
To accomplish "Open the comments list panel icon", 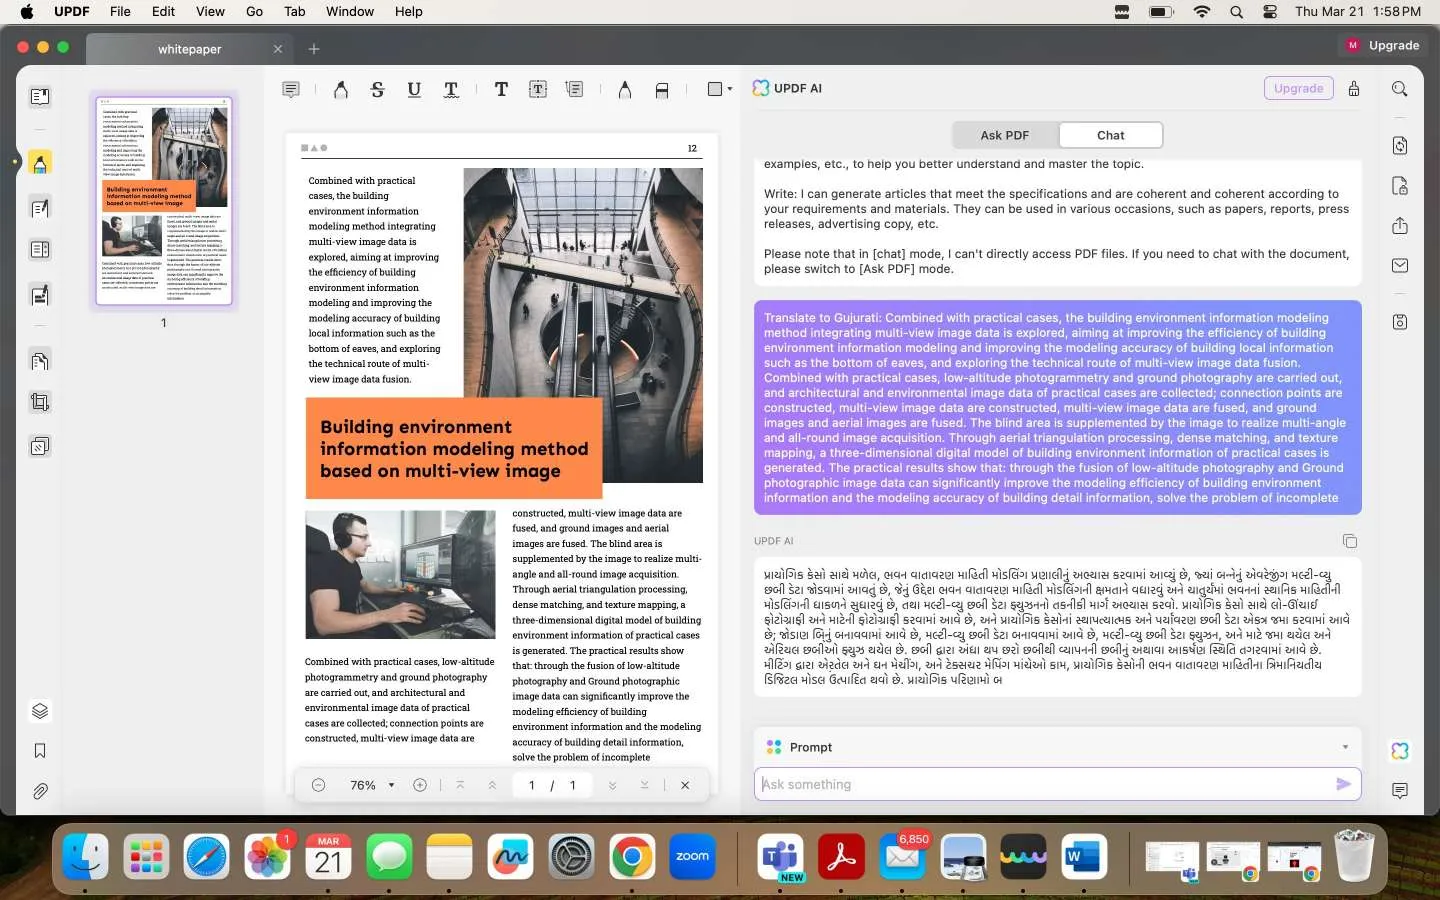I will click(x=1400, y=791).
